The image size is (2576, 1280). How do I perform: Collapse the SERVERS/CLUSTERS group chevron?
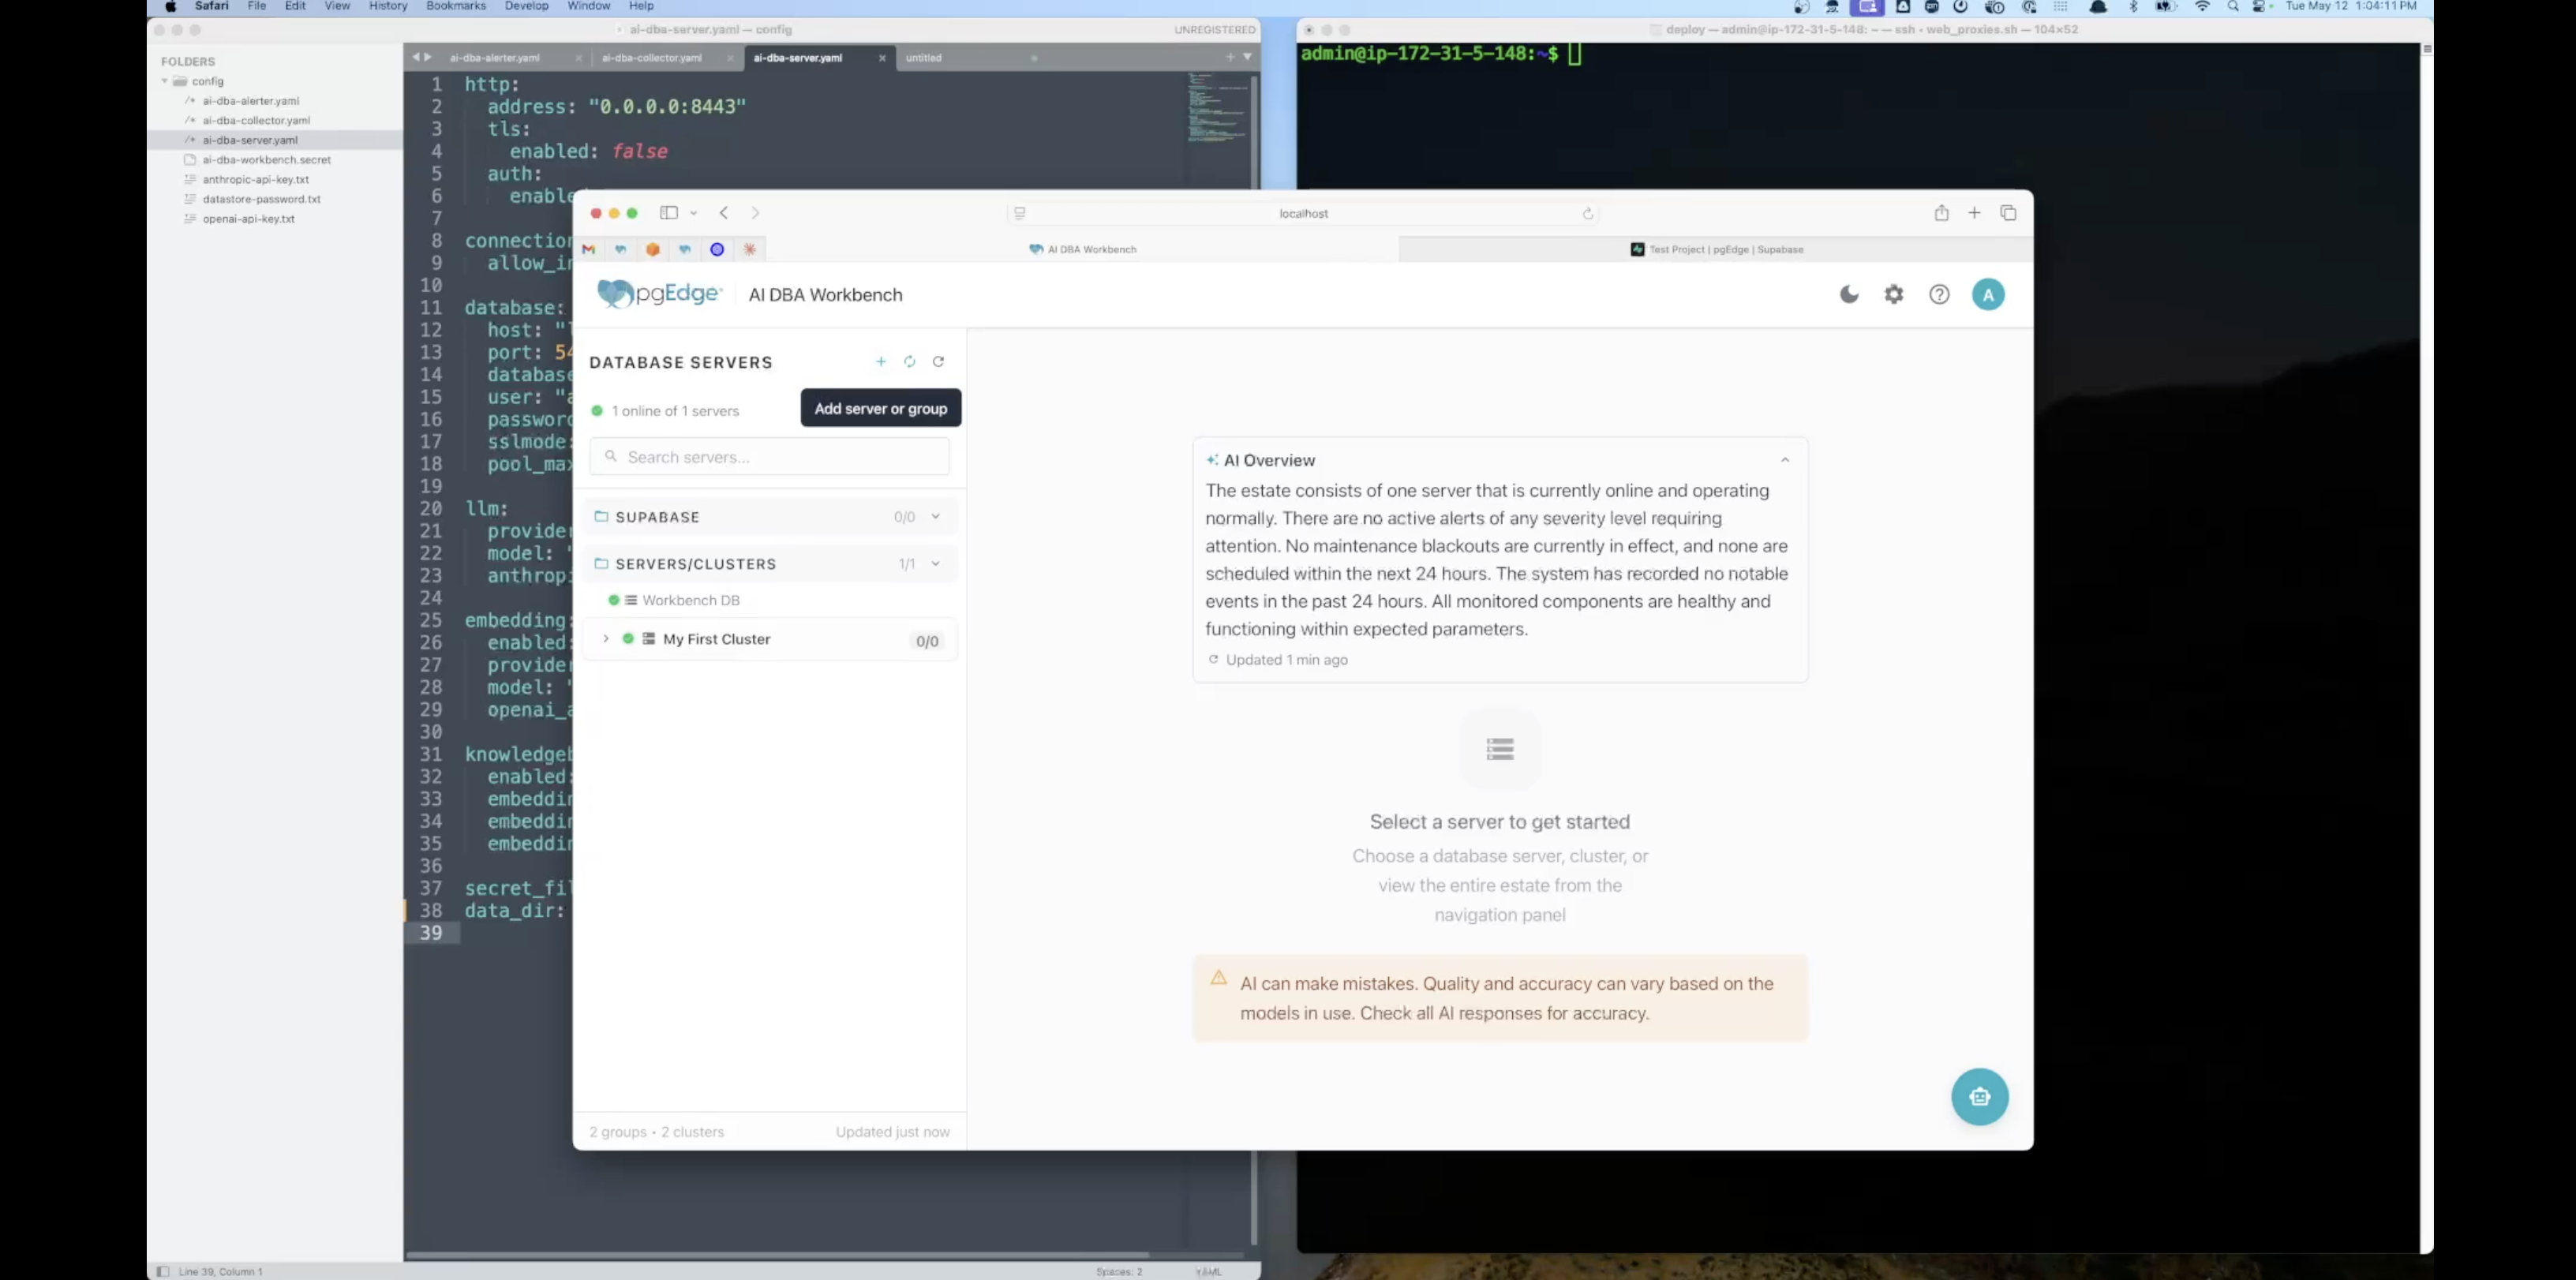pyautogui.click(x=936, y=564)
